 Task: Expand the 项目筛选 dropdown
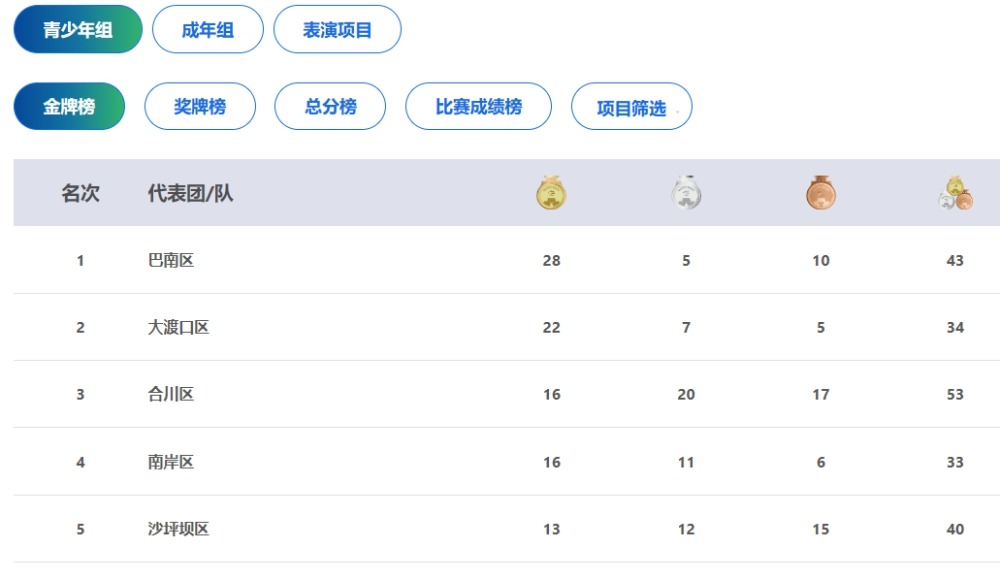631,106
